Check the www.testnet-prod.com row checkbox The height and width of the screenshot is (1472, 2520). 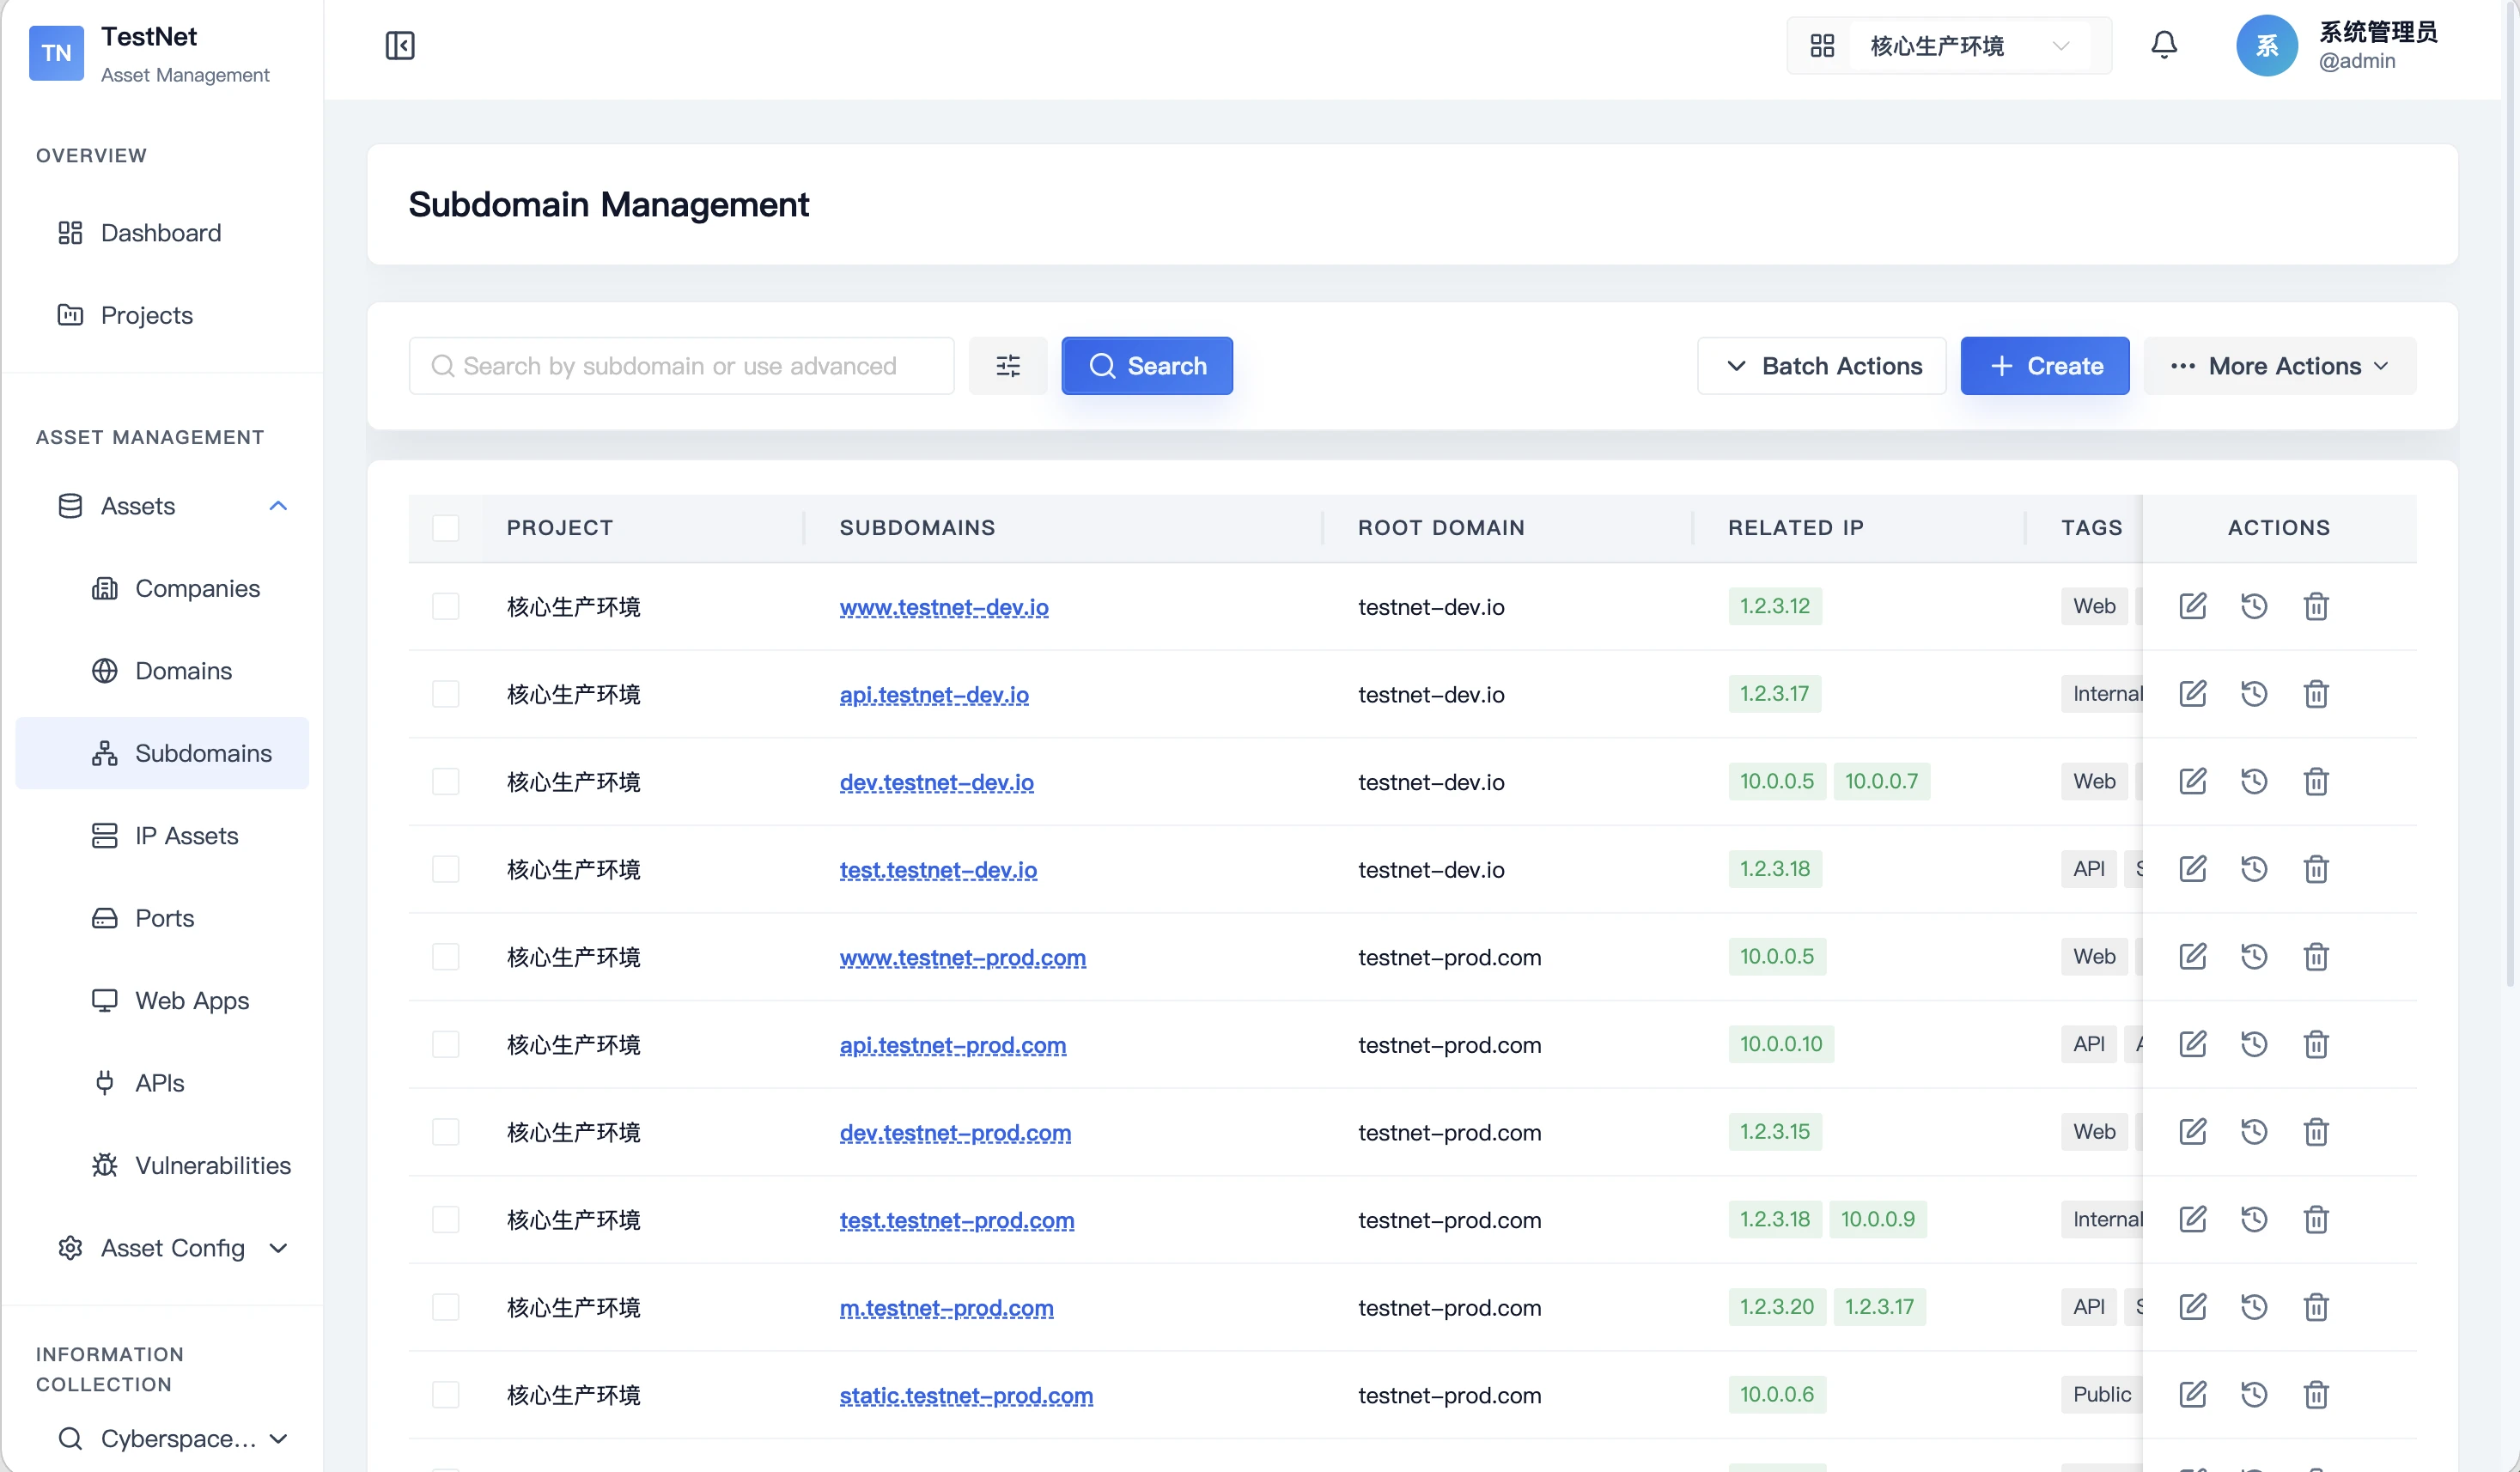pyautogui.click(x=446, y=957)
